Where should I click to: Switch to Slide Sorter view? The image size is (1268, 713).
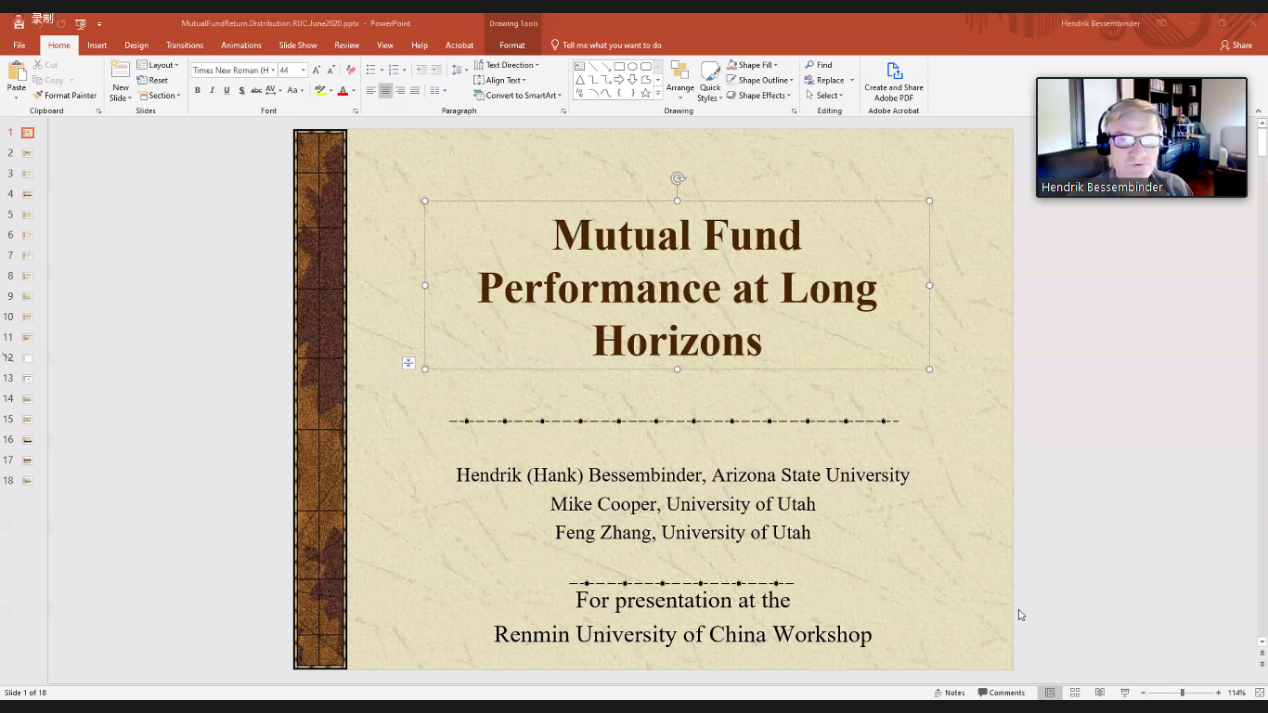coord(1075,693)
